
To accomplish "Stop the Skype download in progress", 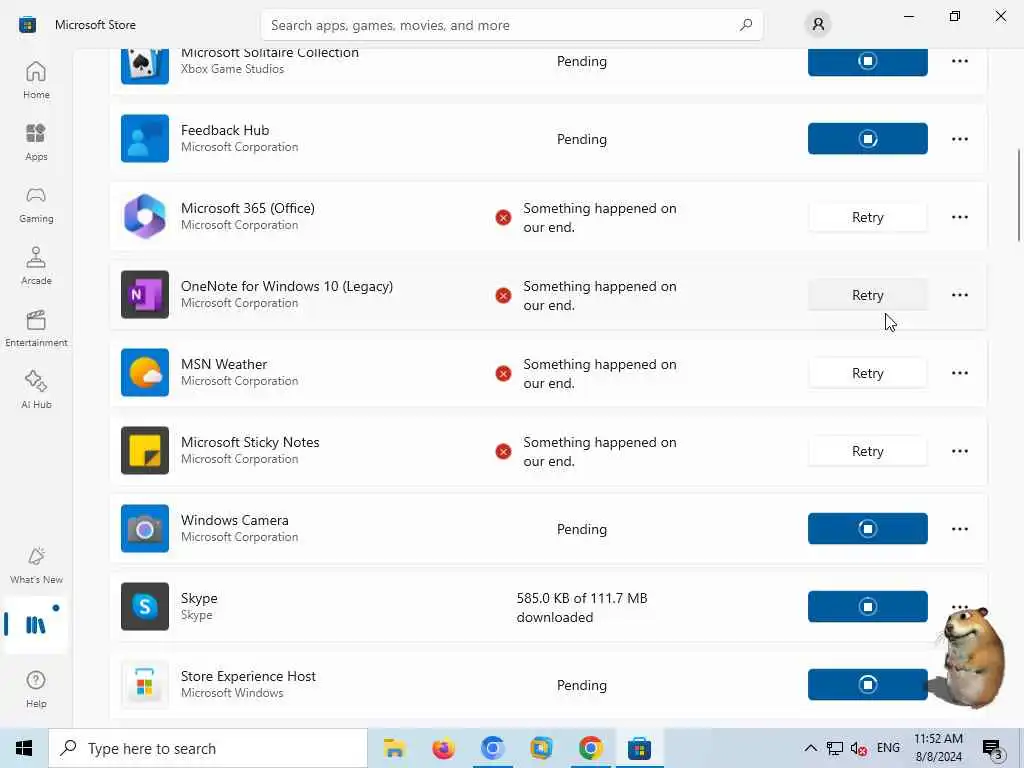I will pos(867,607).
